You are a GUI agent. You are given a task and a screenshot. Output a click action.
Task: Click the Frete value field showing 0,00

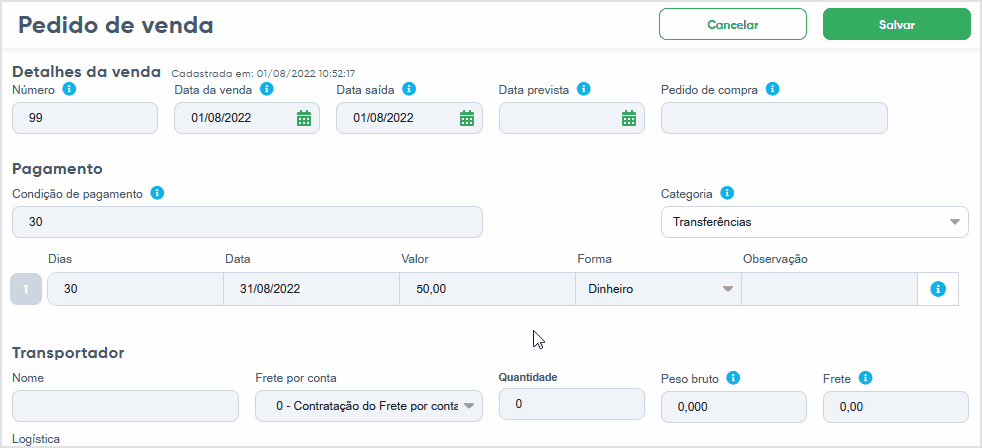click(x=896, y=407)
